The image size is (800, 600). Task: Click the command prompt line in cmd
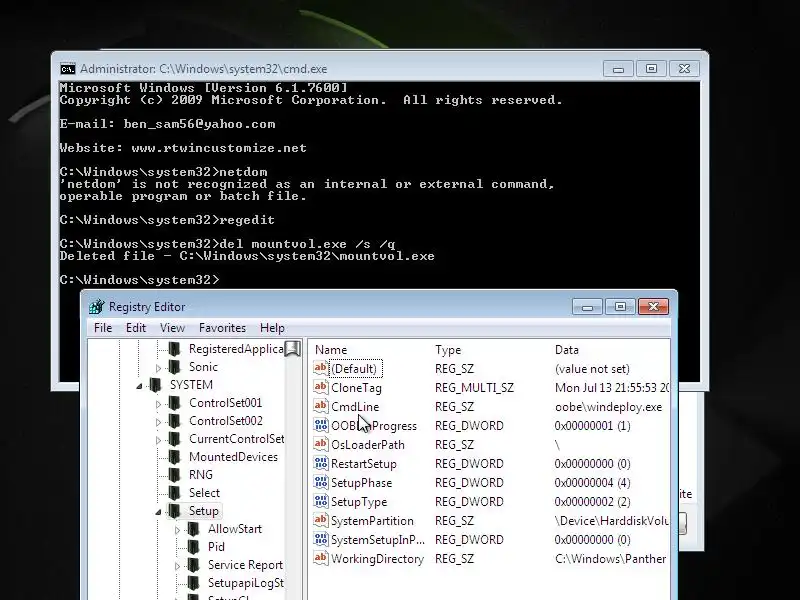pyautogui.click(x=139, y=280)
